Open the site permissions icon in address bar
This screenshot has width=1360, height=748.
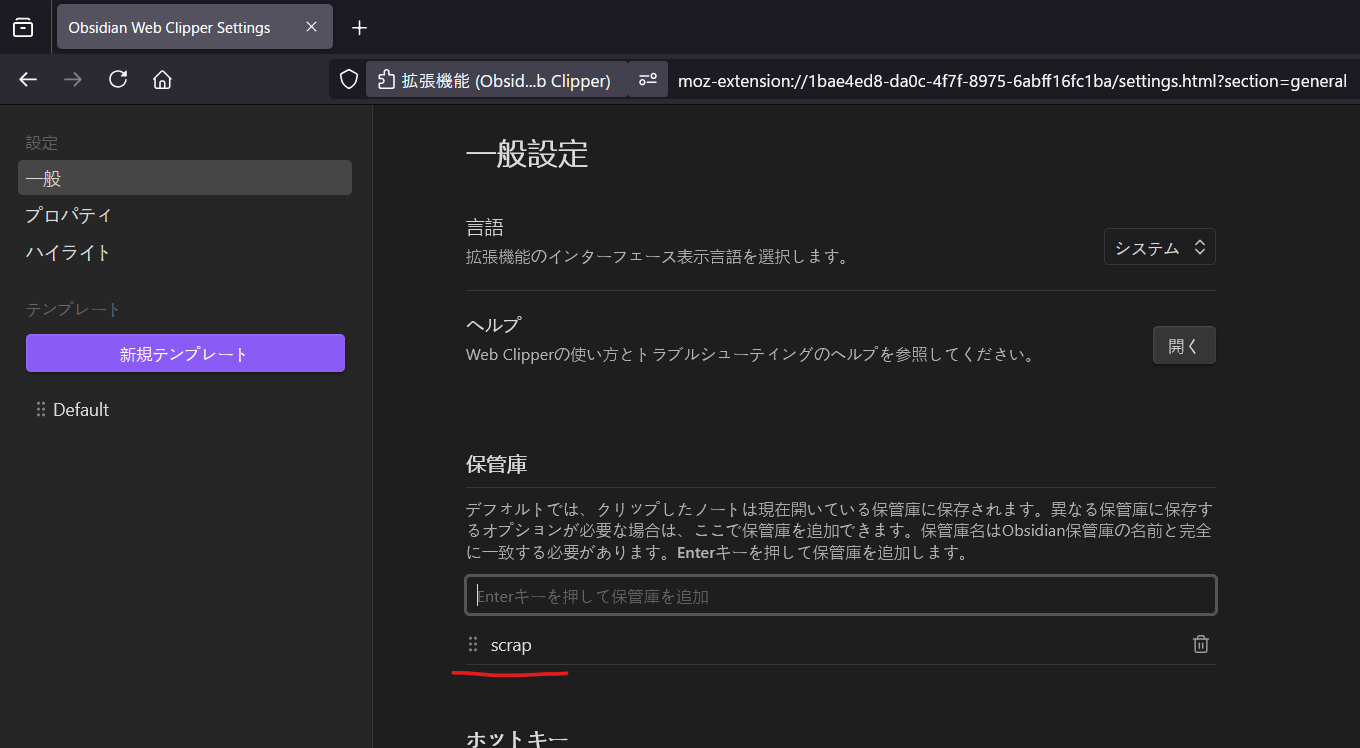click(x=648, y=80)
